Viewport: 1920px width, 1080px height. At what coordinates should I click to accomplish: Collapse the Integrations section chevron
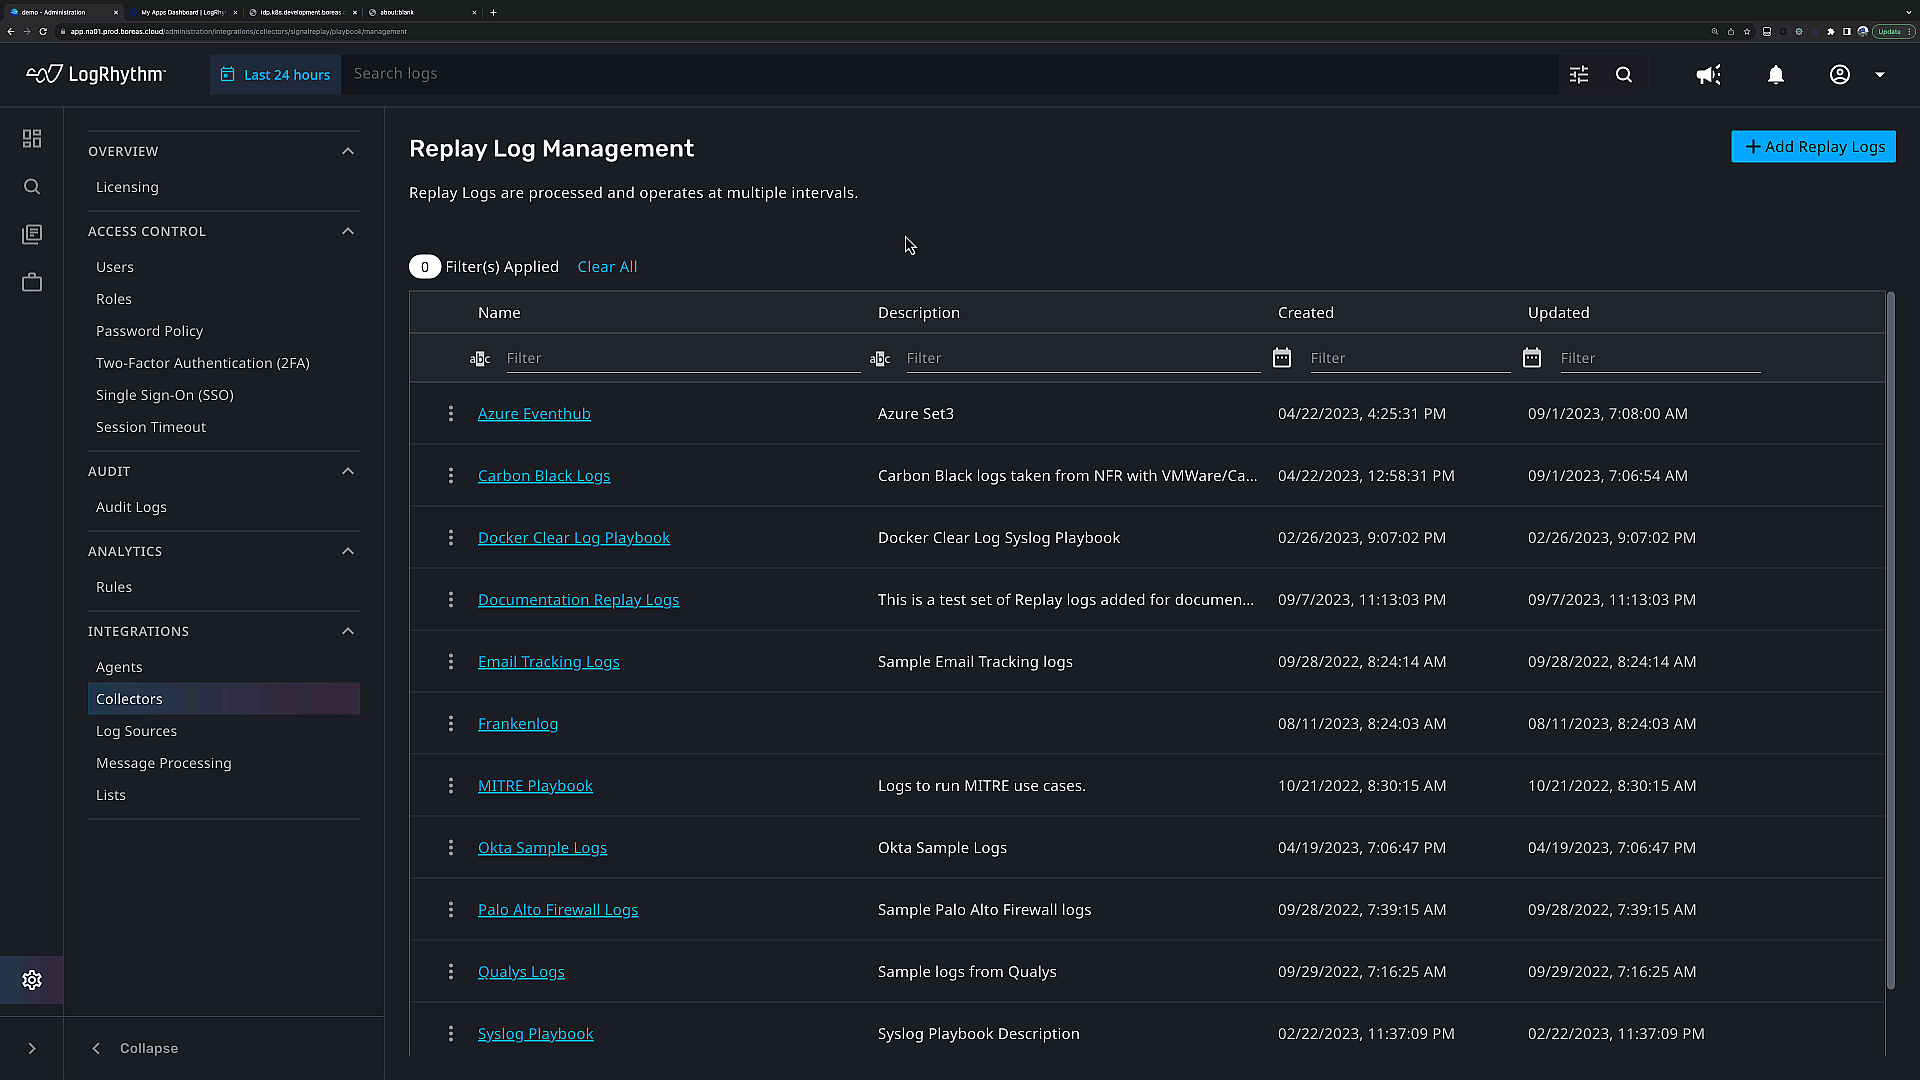click(x=348, y=631)
